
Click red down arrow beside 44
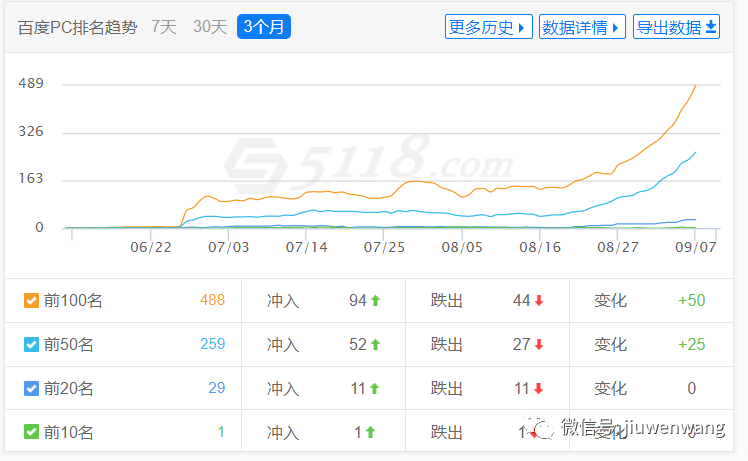pos(538,300)
